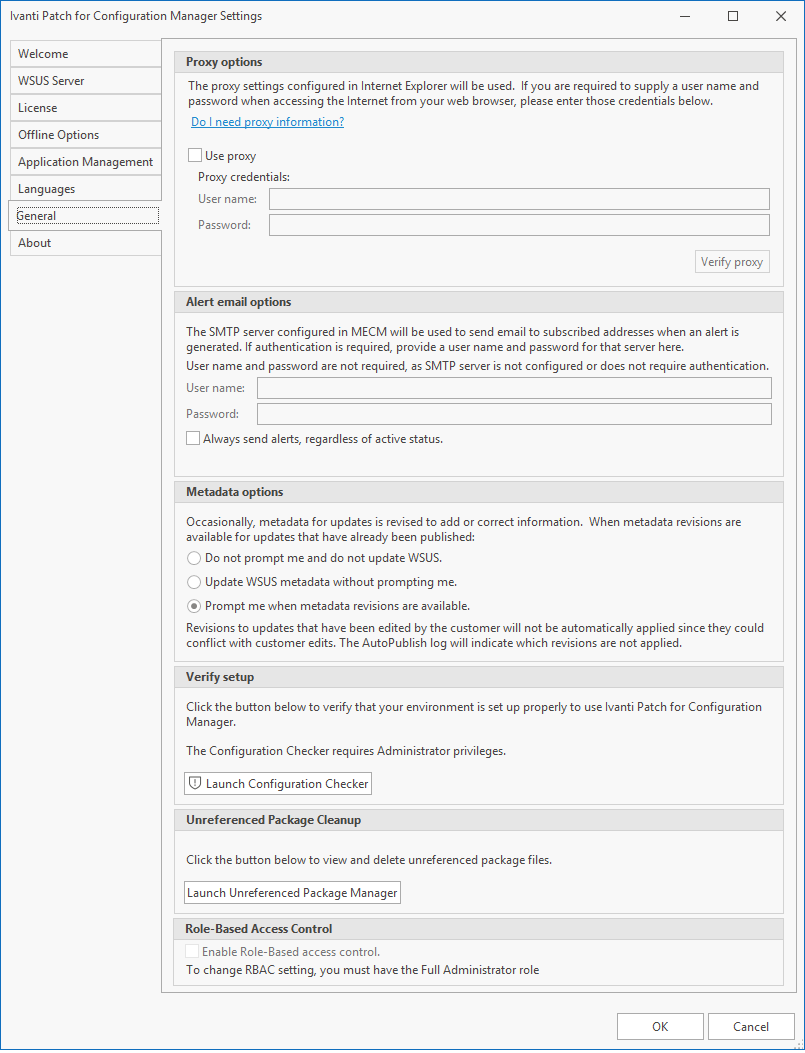
Task: Select the License tab
Action: click(85, 108)
